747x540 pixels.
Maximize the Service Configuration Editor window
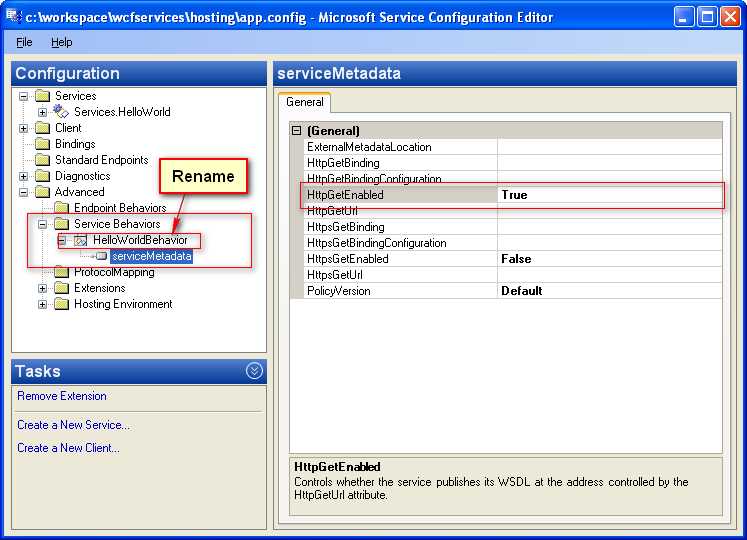[707, 17]
